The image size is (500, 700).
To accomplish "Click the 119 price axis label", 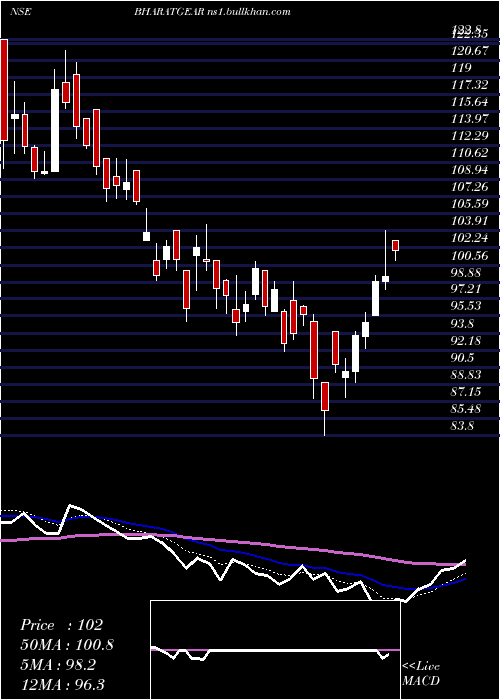I will pyautogui.click(x=461, y=68).
